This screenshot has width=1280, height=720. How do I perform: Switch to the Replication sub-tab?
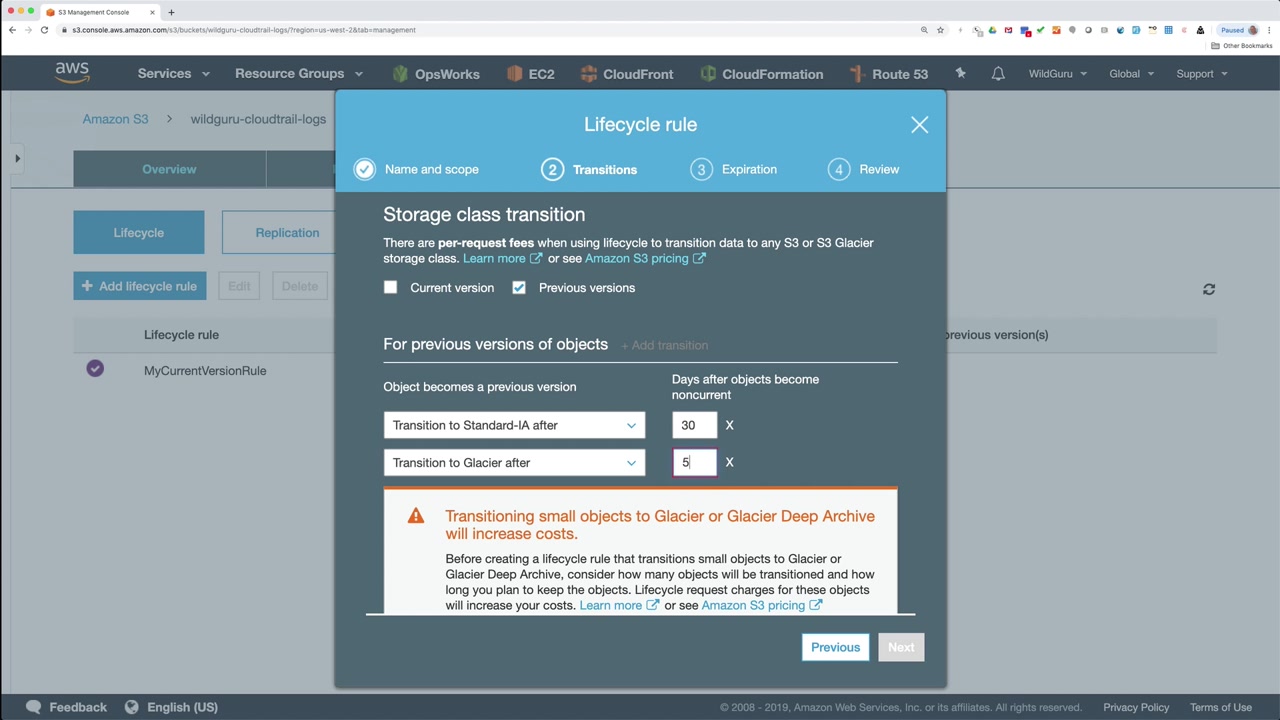pos(287,233)
